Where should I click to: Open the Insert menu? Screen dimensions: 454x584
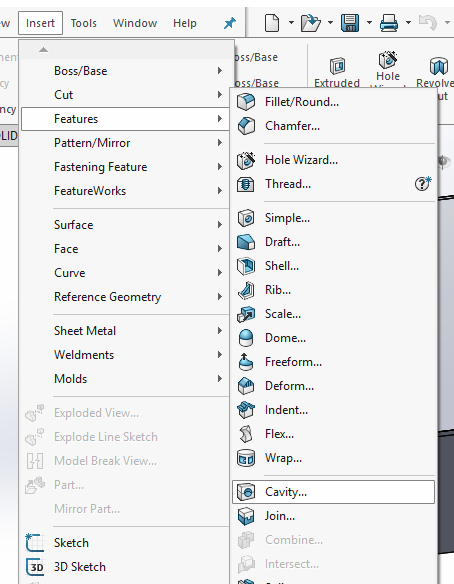pyautogui.click(x=40, y=23)
